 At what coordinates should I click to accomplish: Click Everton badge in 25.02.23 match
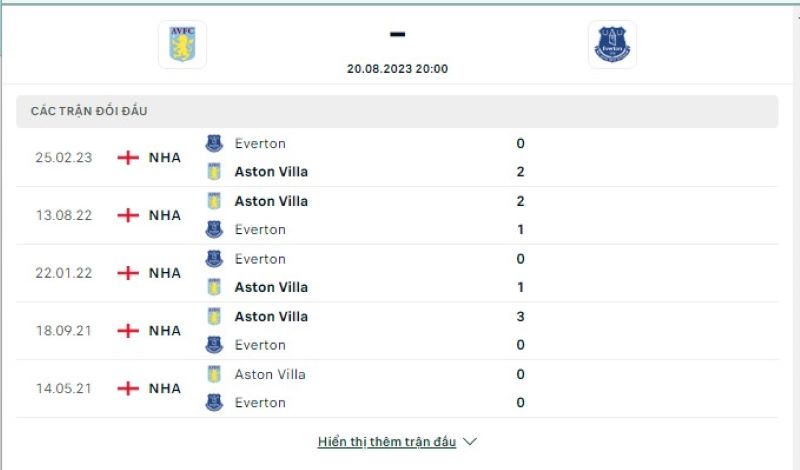pyautogui.click(x=214, y=143)
